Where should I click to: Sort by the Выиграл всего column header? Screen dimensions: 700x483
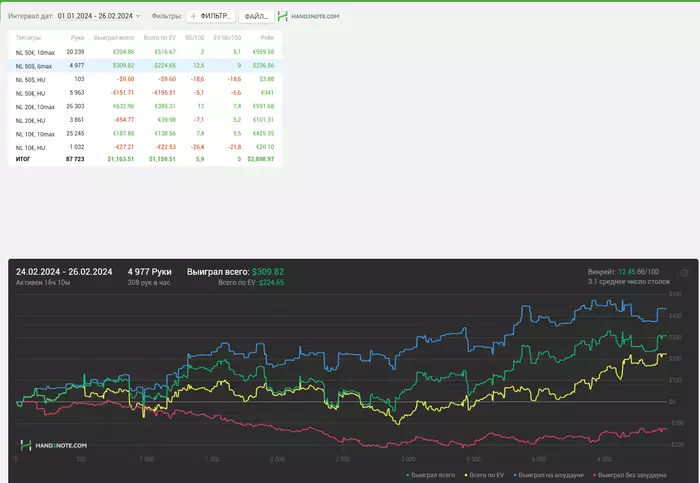pos(114,38)
